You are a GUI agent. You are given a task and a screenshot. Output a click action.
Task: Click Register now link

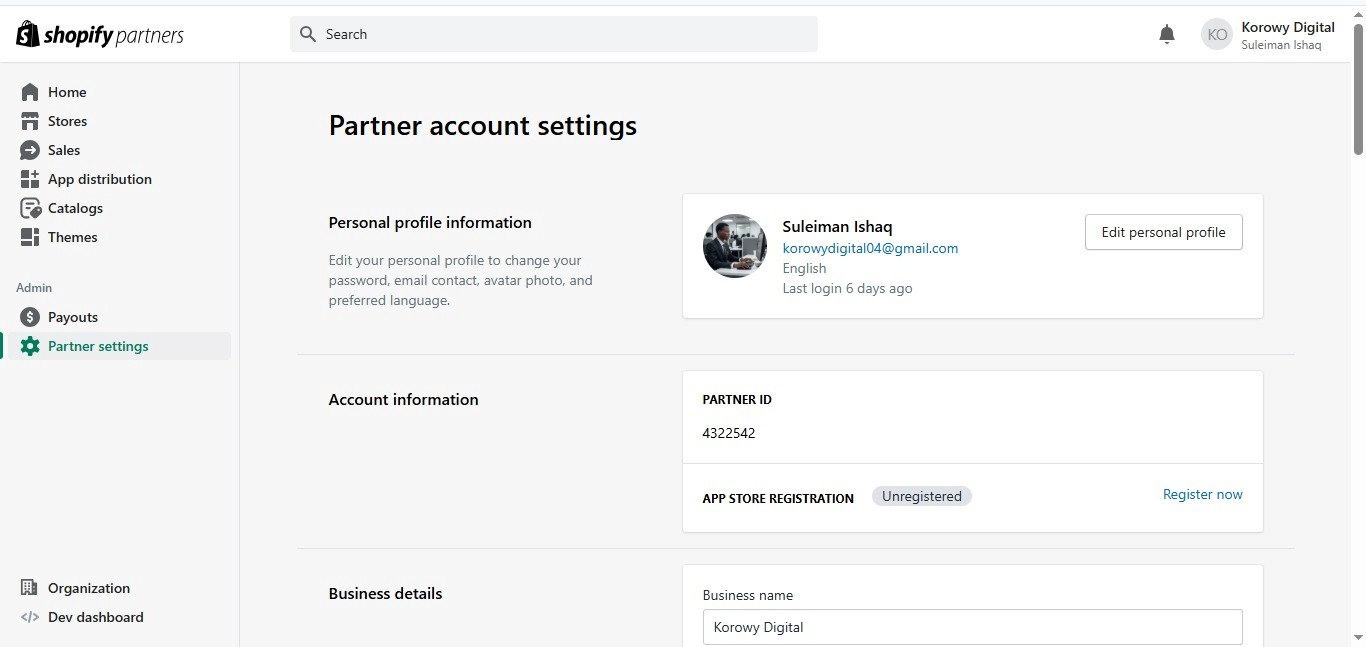point(1202,494)
